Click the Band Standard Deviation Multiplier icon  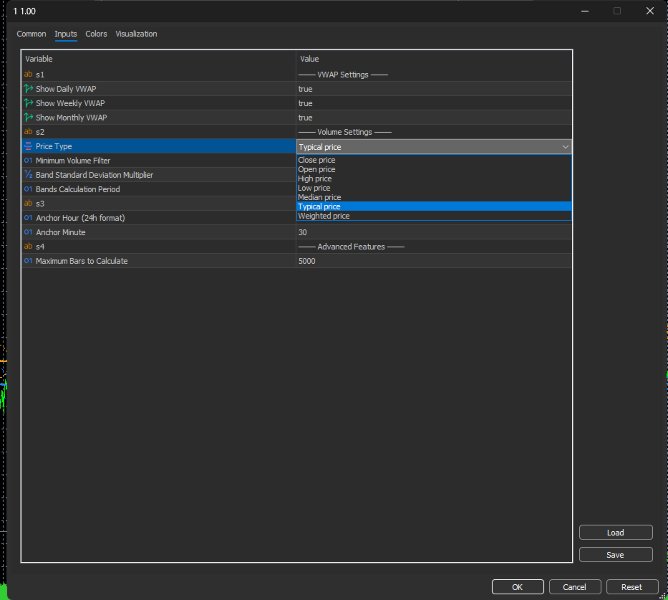[x=28, y=175]
